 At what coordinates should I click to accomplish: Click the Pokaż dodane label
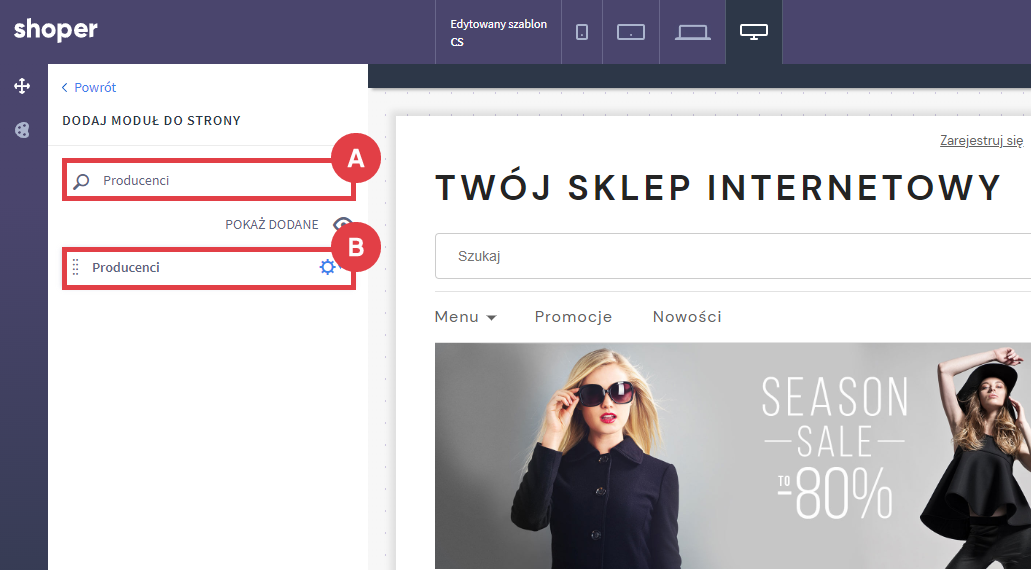coord(272,225)
